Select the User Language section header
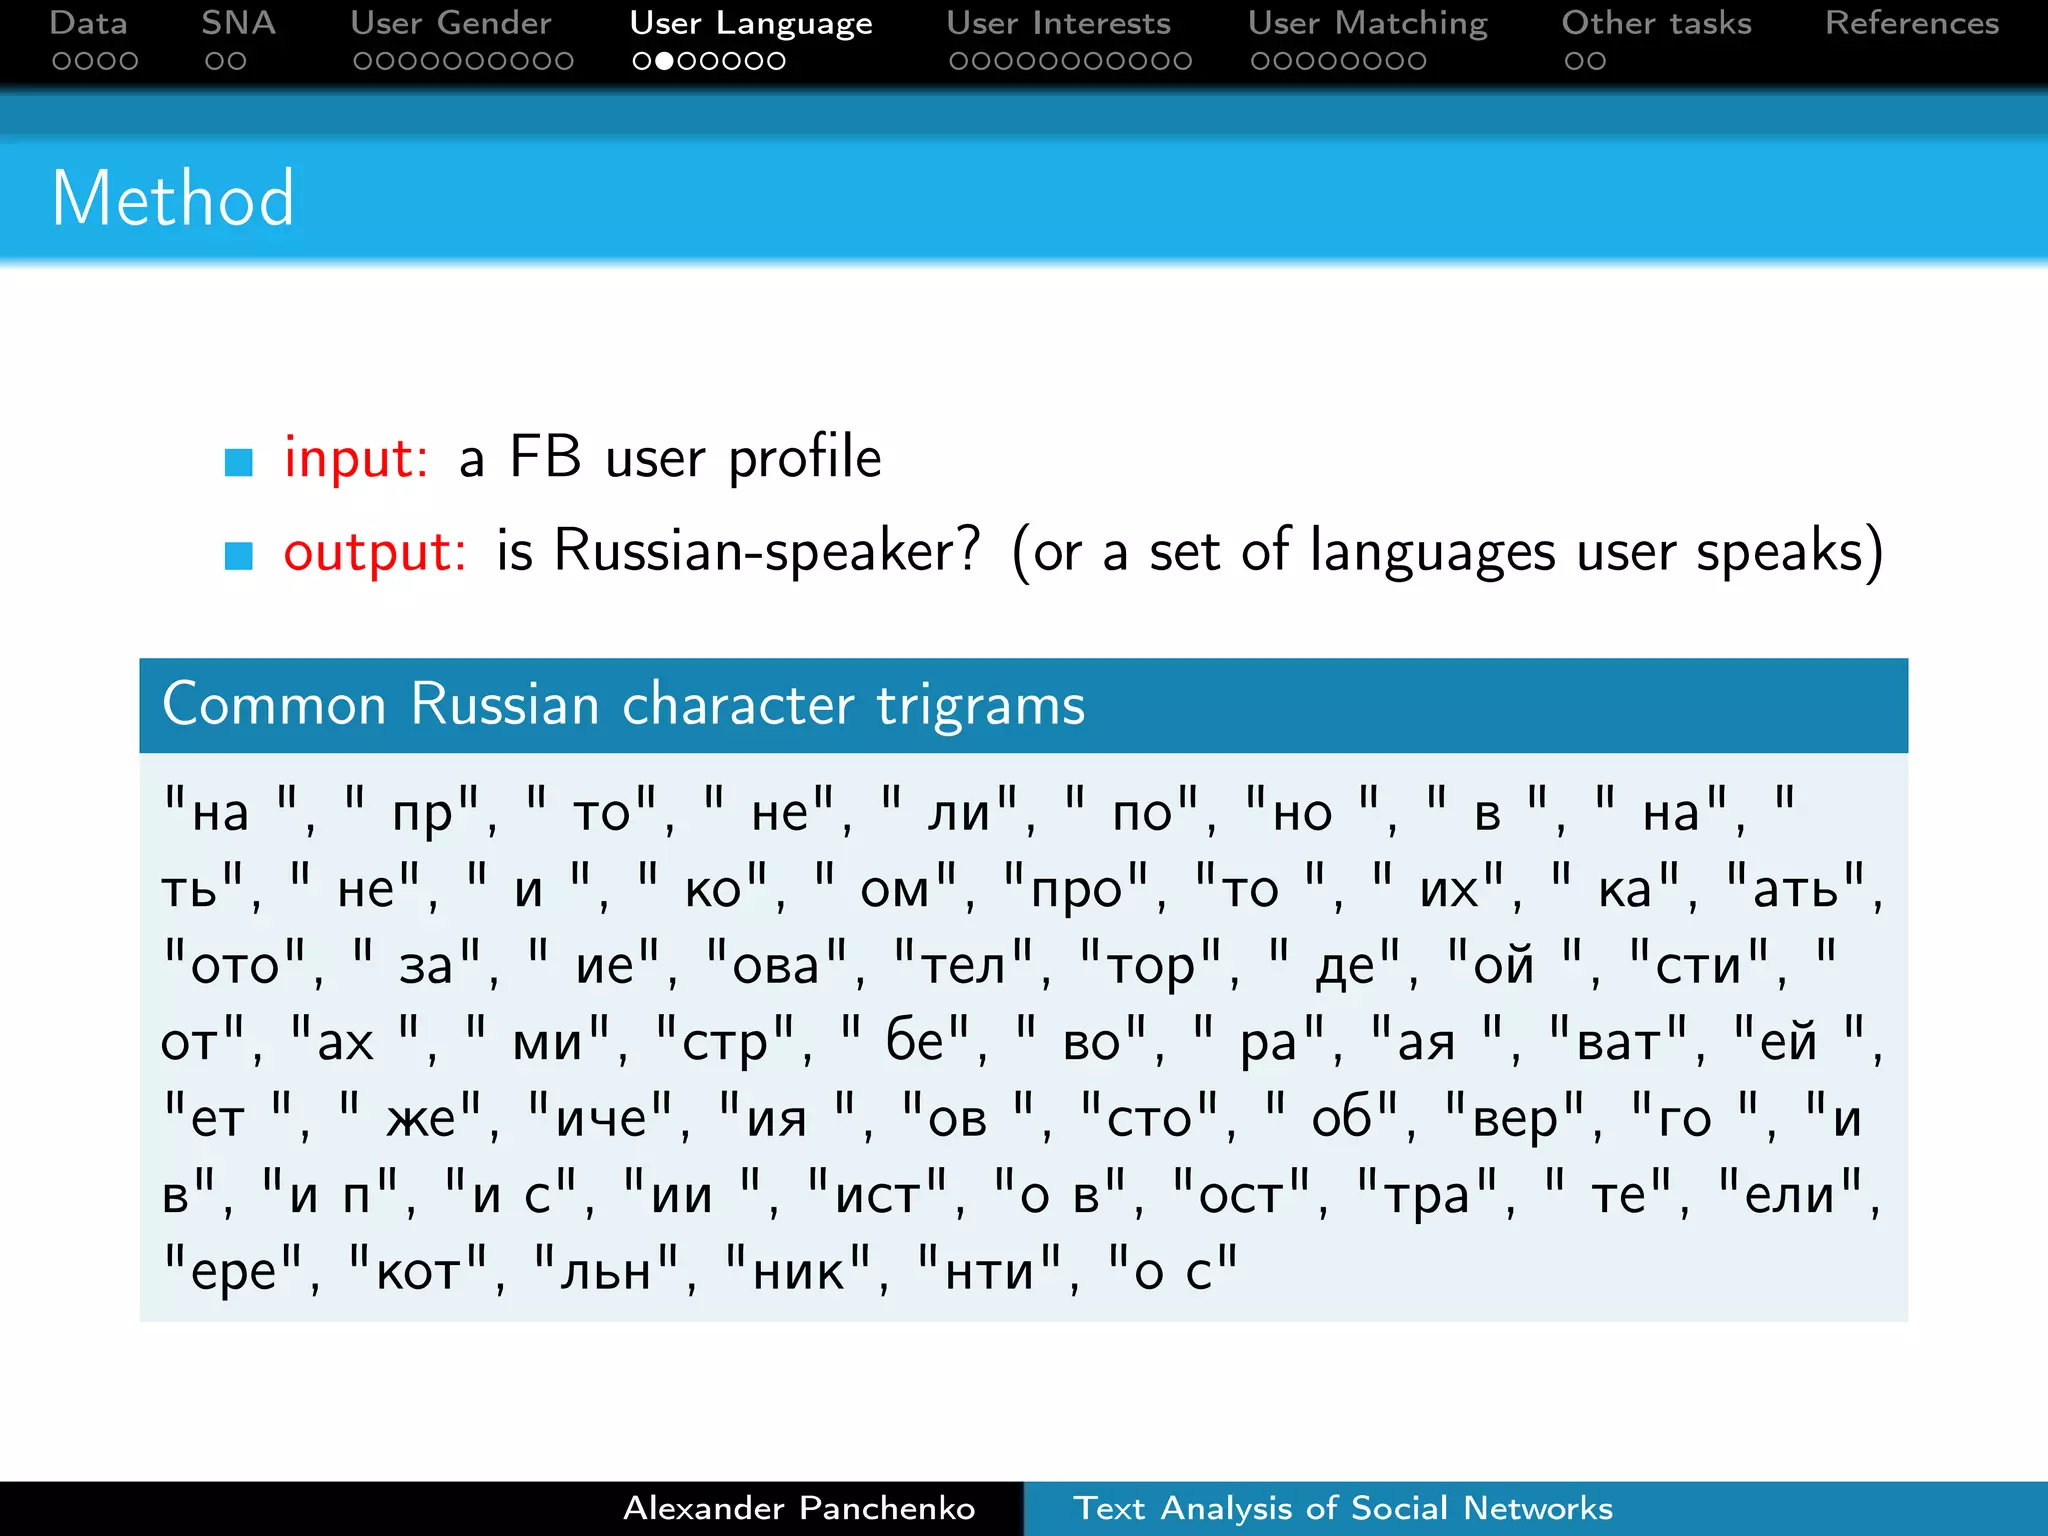Image resolution: width=2048 pixels, height=1536 pixels. point(751,23)
